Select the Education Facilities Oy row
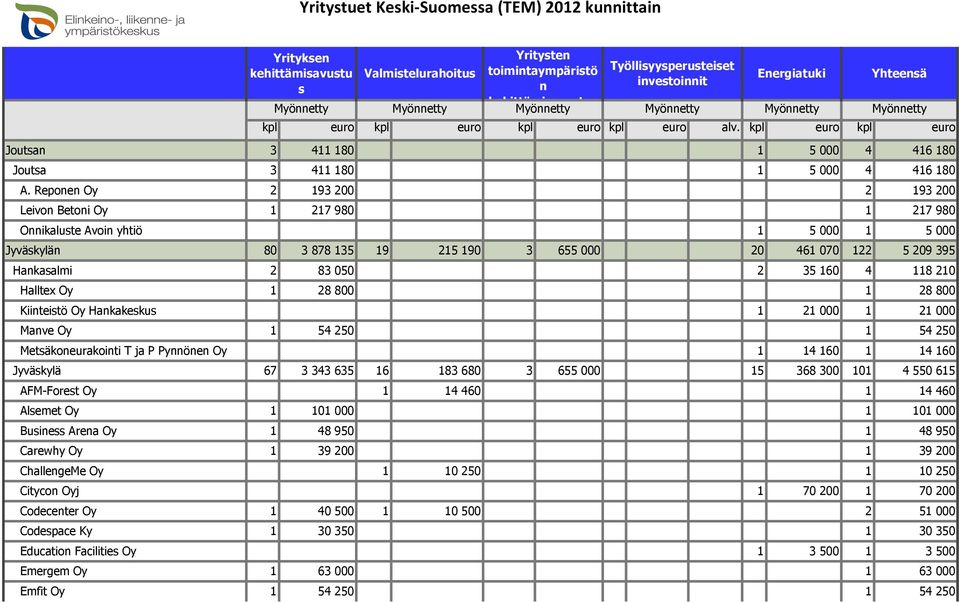Image resolution: width=959 pixels, height=602 pixels. tap(480, 551)
